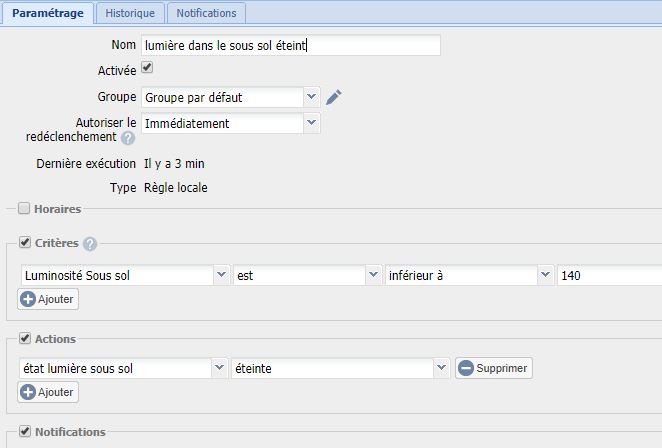662x448 pixels.
Task: Expand the Immédiatement retrigger dropdown
Action: coord(230,123)
